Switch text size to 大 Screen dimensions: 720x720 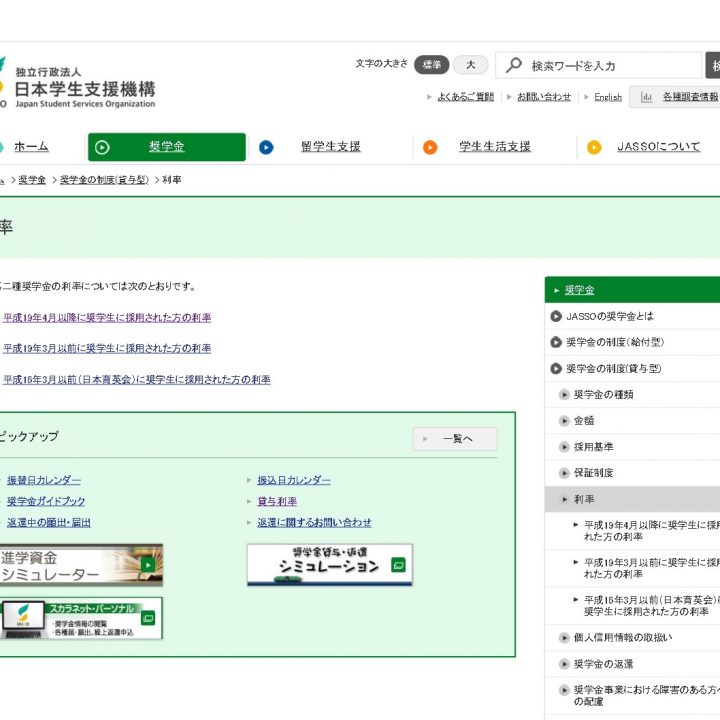pos(470,65)
